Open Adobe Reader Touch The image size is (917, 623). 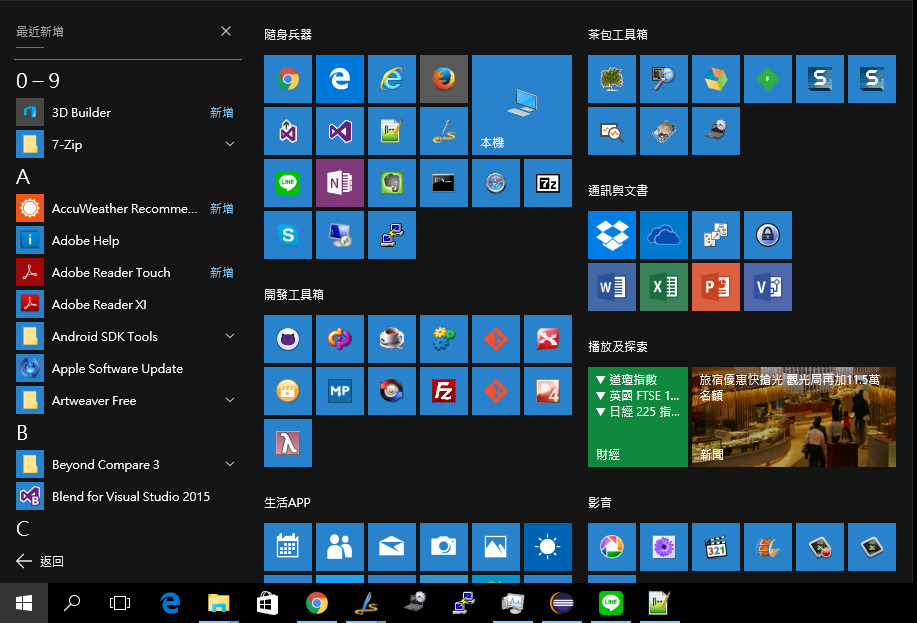point(128,273)
